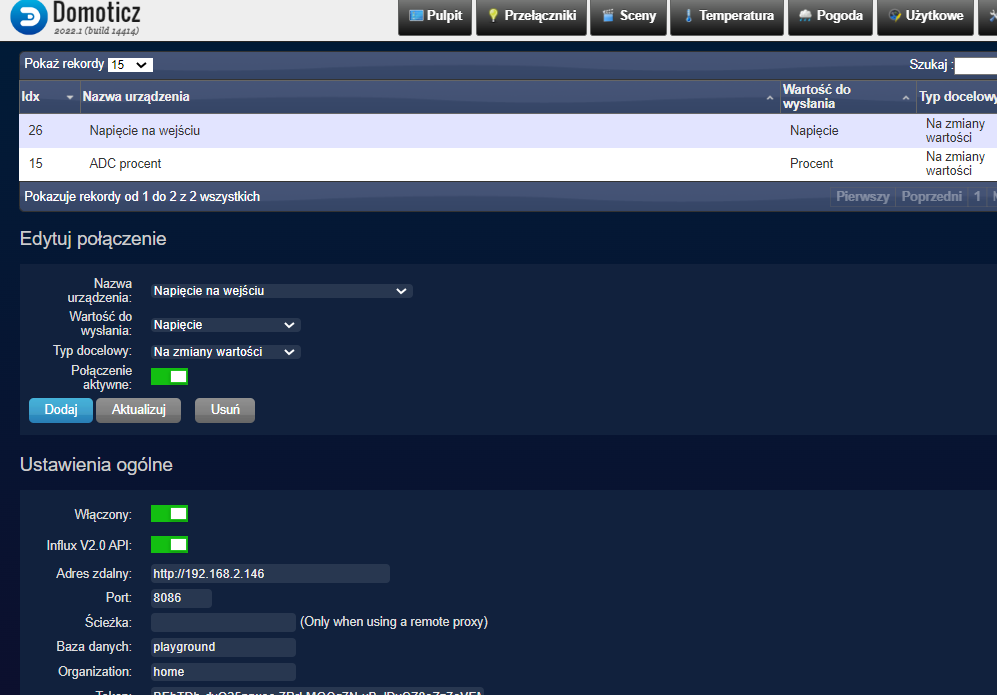
Task: Open the Pulpit dashboard tab
Action: pos(435,17)
